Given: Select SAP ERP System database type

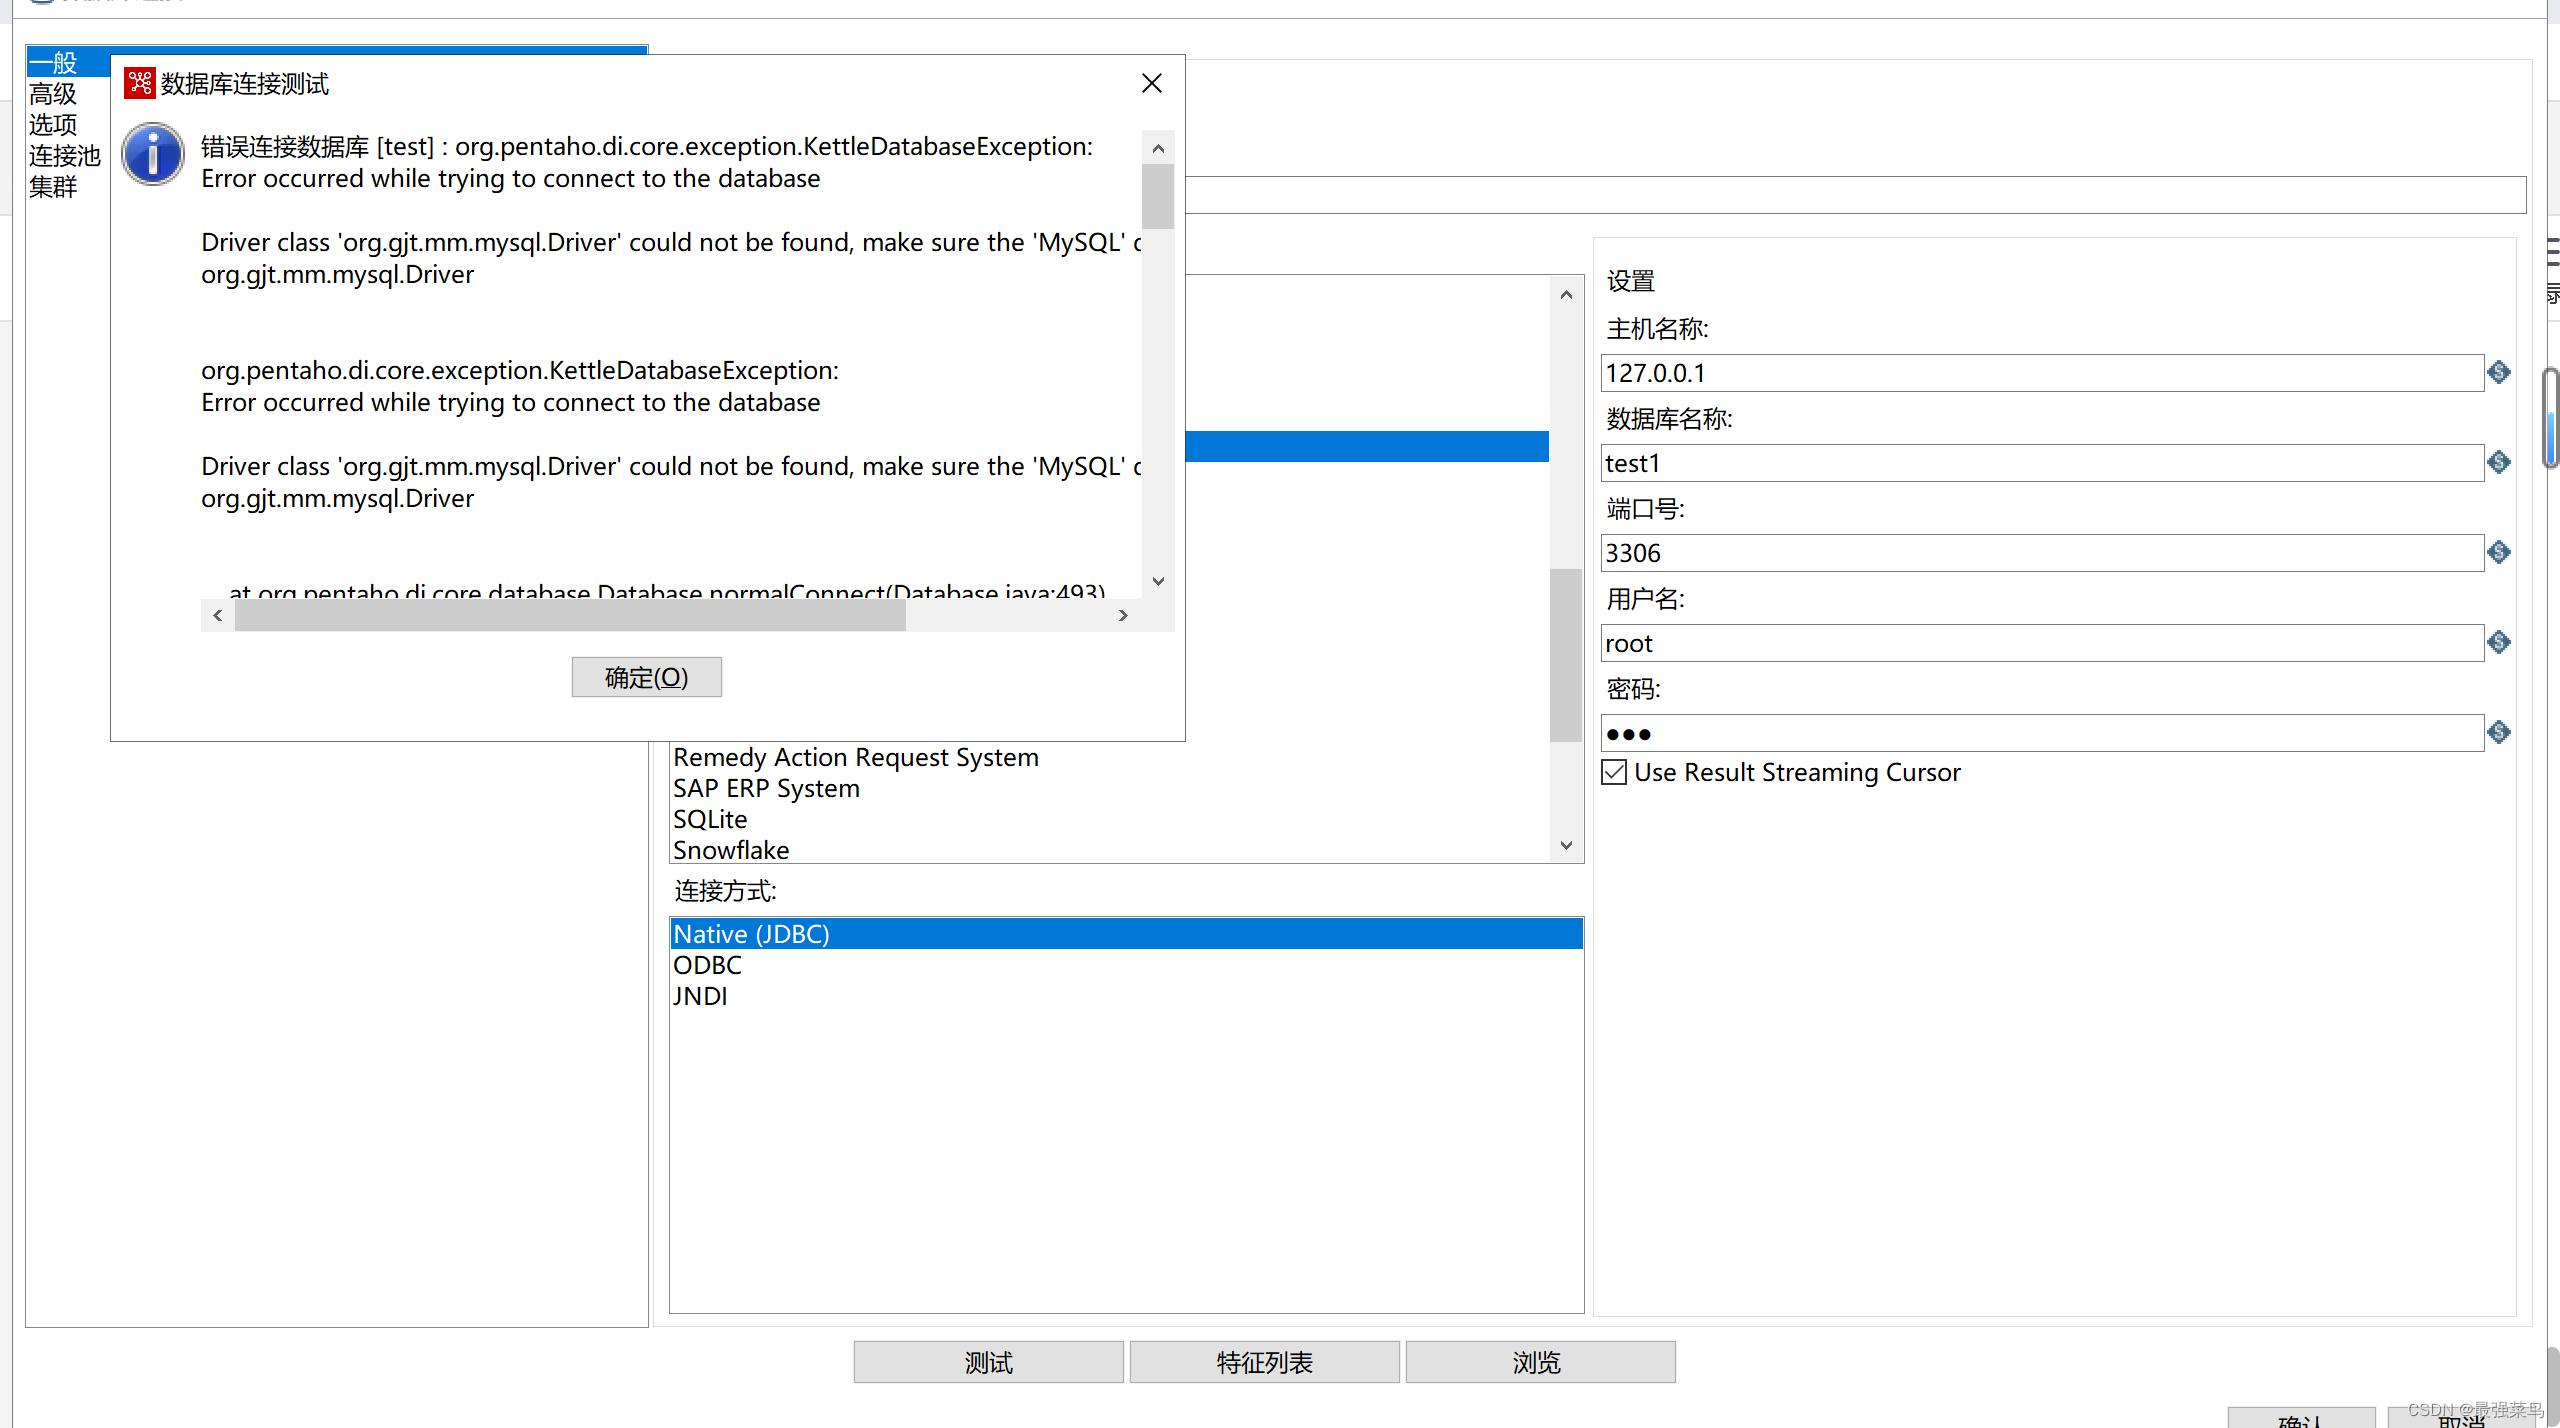Looking at the screenshot, I should point(1110,788).
